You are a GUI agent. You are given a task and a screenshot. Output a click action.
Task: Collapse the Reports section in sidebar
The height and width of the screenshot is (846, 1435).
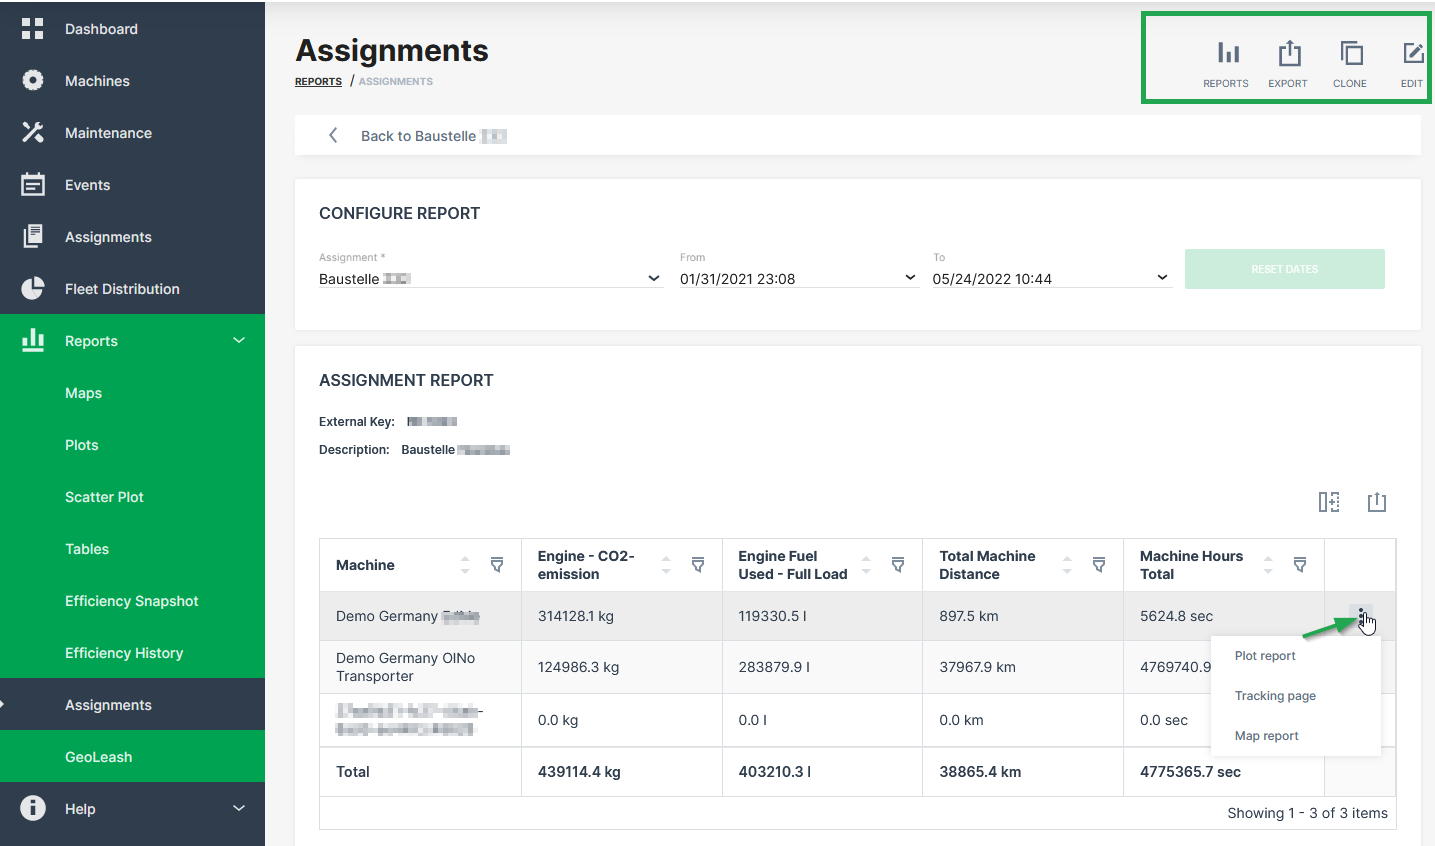(239, 341)
